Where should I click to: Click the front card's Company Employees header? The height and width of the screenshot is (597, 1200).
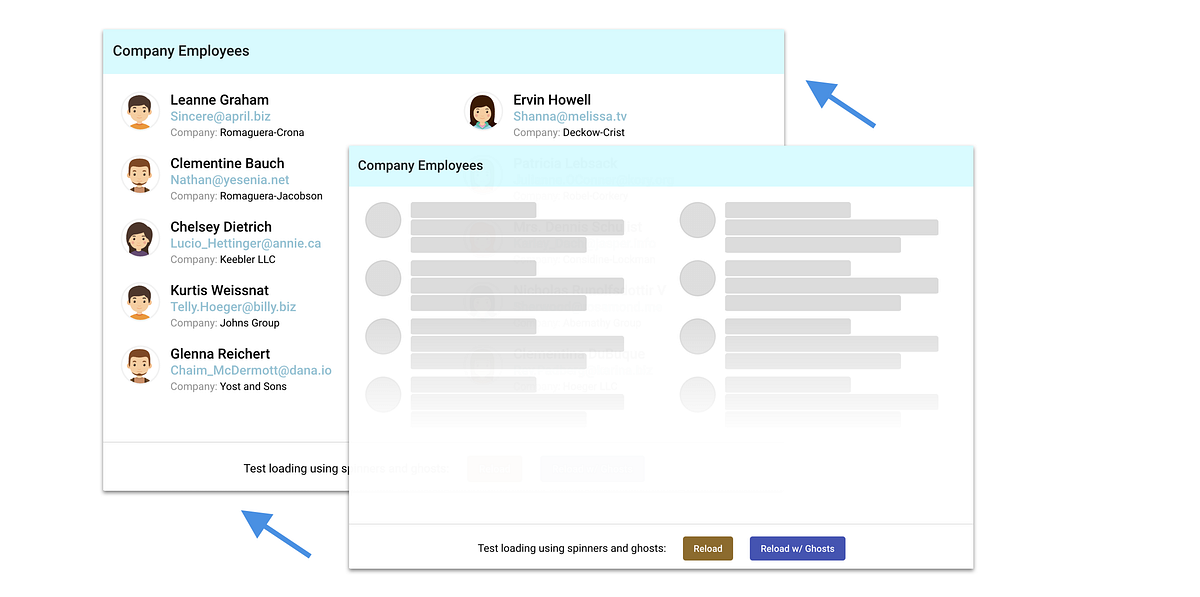click(x=420, y=165)
